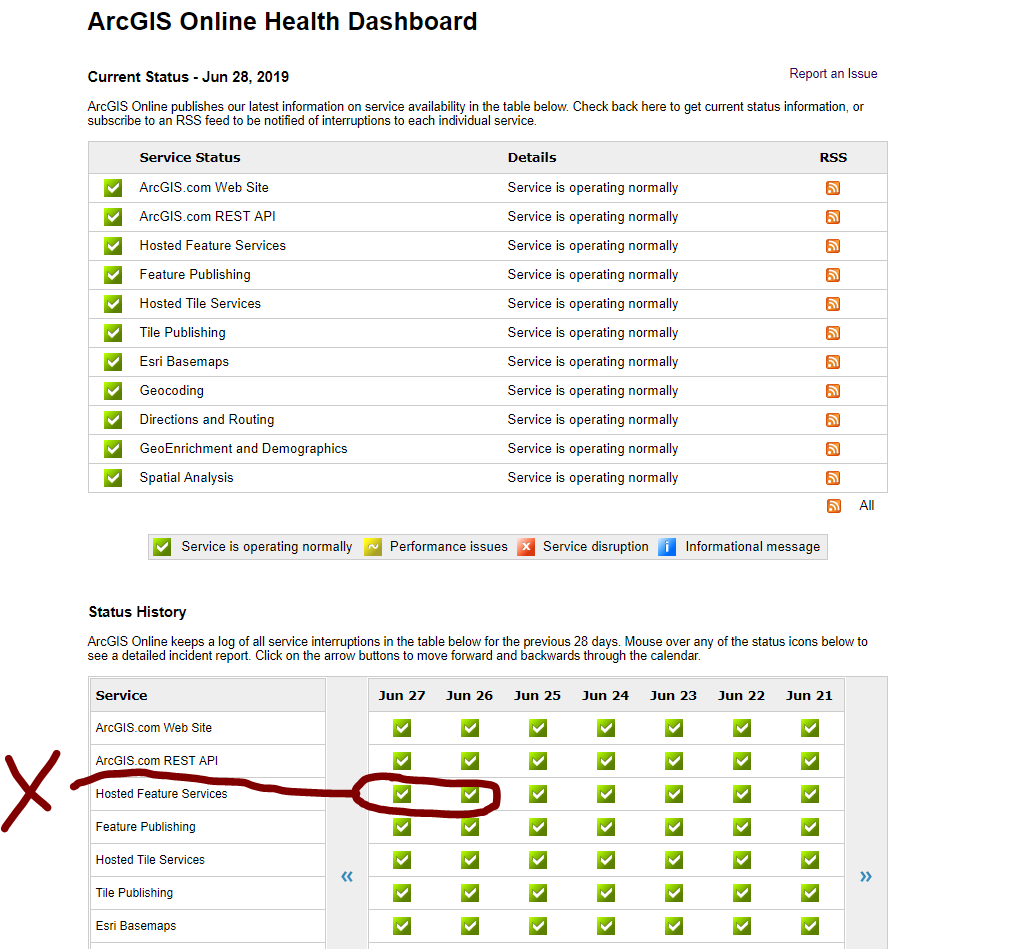Click green status icon for ArcGIS.com Web Site current status
Image resolution: width=1015 pixels, height=949 pixels.
pyautogui.click(x=113, y=188)
